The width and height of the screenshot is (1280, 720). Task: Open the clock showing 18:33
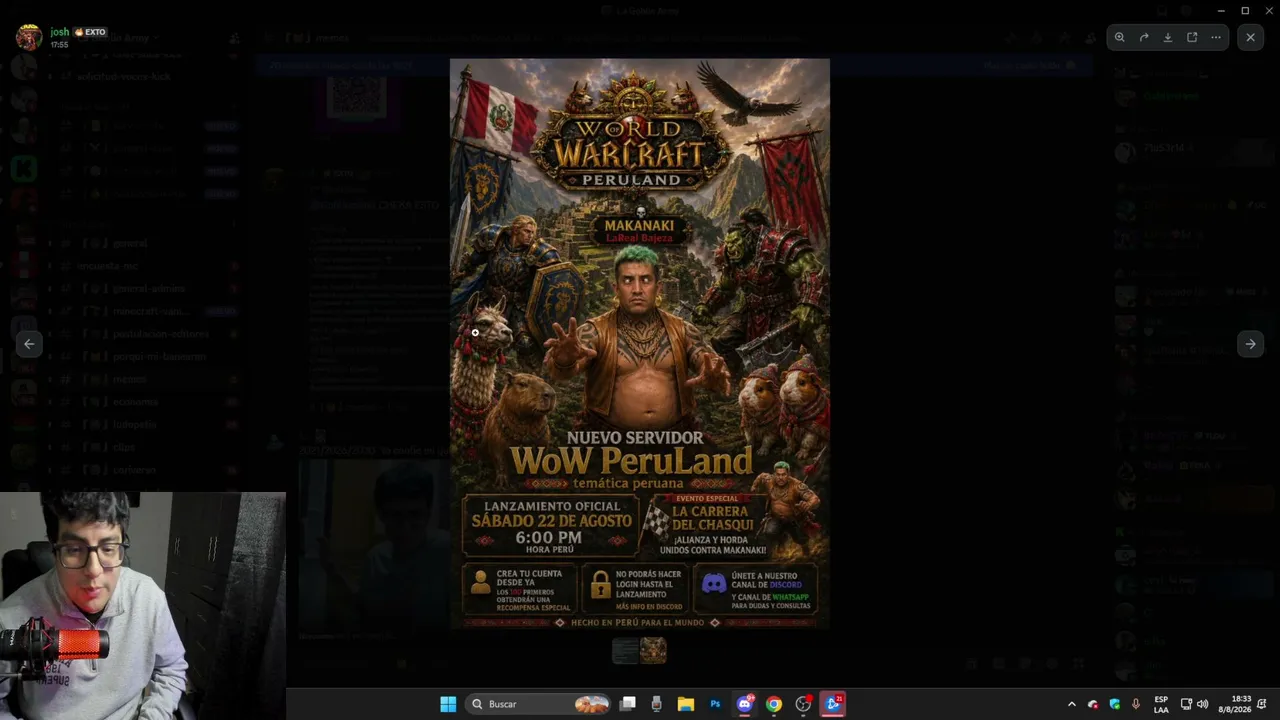[x=1236, y=704]
